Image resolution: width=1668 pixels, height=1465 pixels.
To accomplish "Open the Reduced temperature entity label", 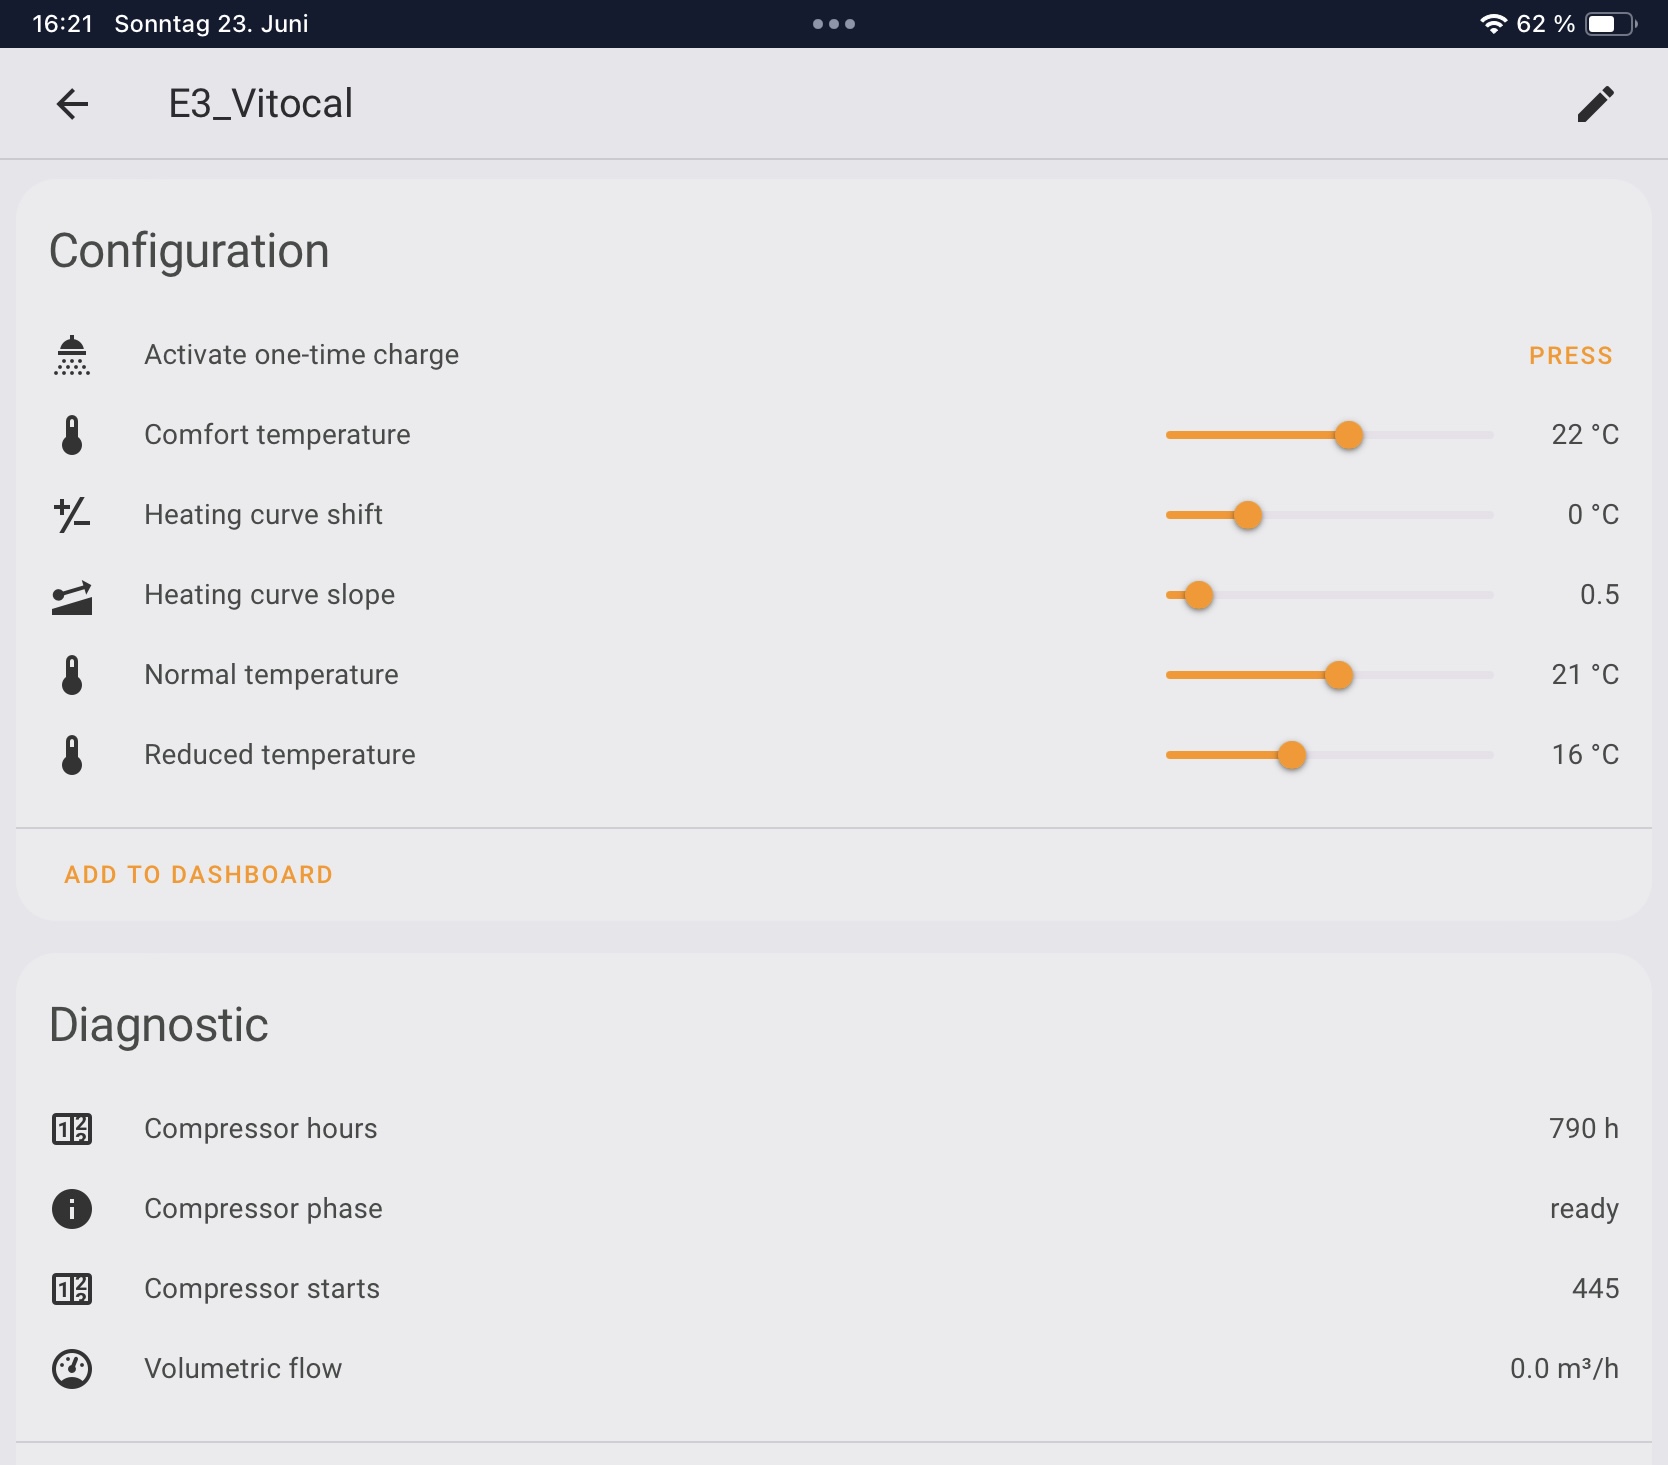I will pyautogui.click(x=280, y=755).
